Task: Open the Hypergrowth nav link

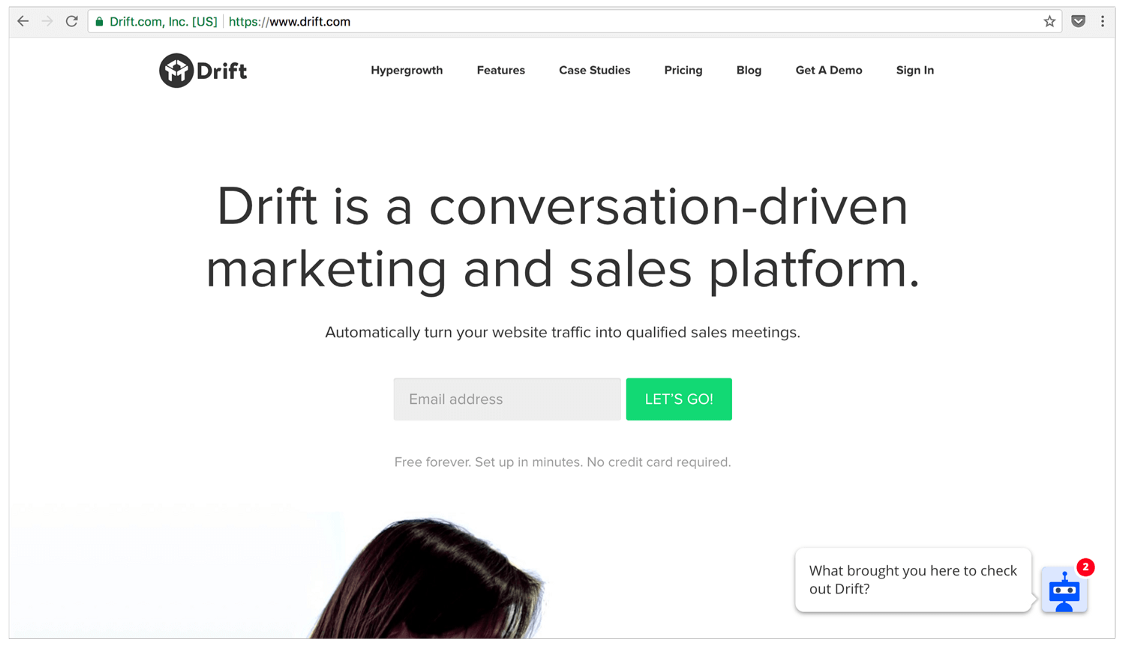Action: click(407, 70)
